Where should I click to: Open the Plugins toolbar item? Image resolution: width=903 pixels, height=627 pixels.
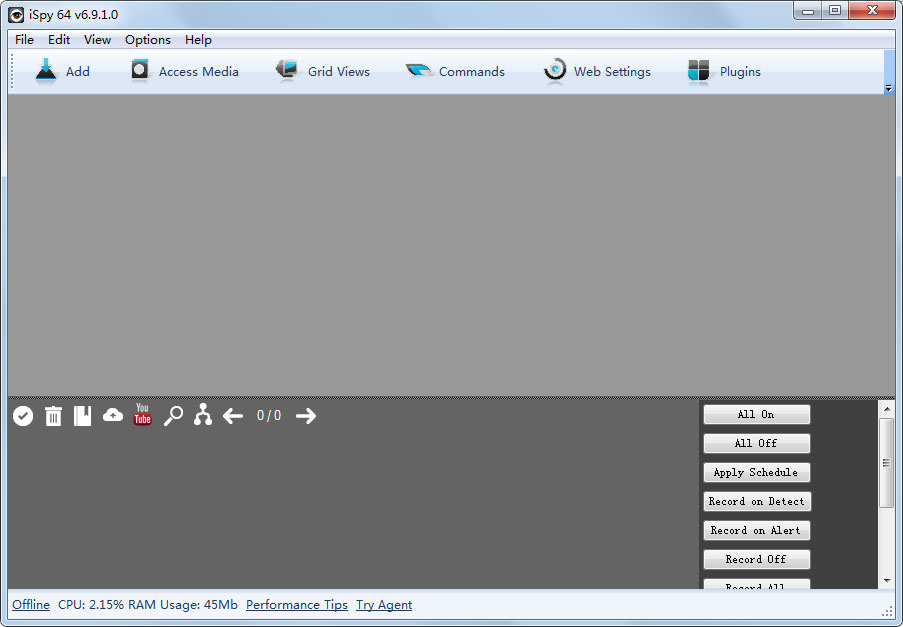tap(724, 71)
